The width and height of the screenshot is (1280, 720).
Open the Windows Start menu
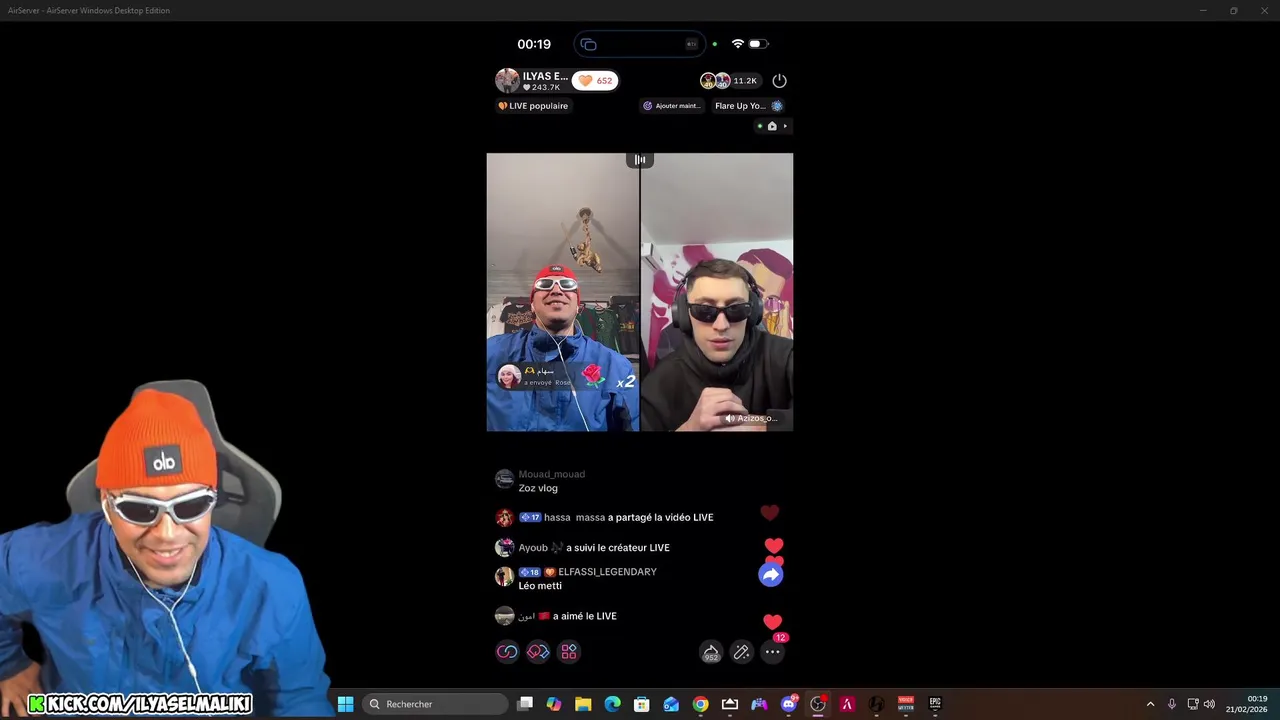(345, 704)
